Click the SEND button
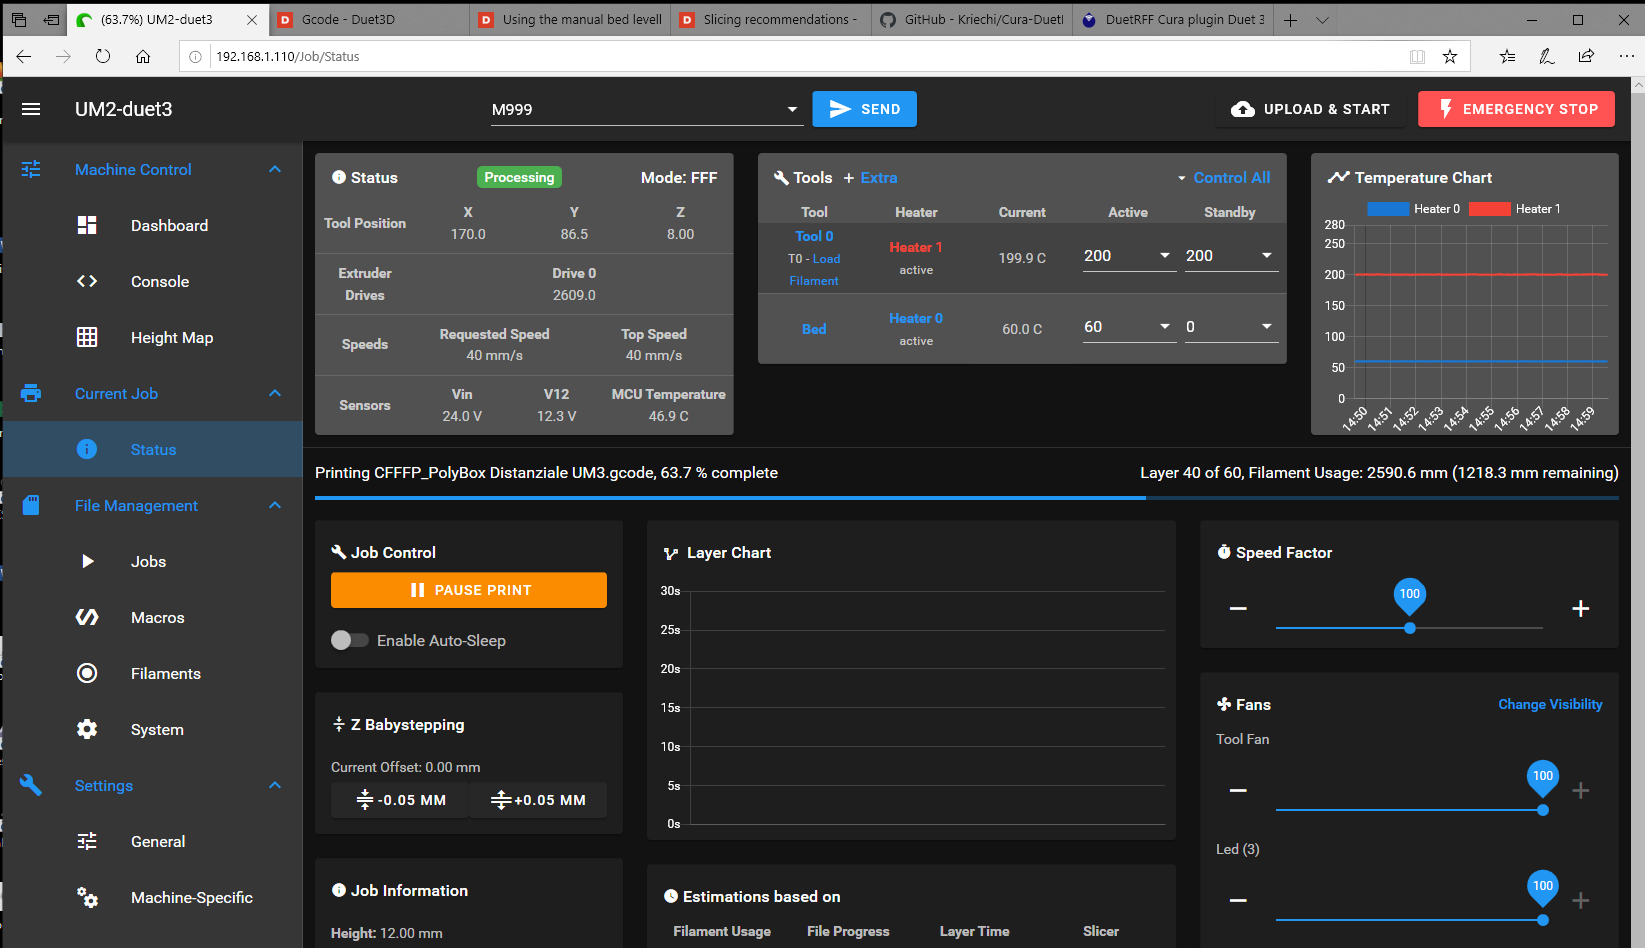This screenshot has width=1645, height=948. coord(864,109)
